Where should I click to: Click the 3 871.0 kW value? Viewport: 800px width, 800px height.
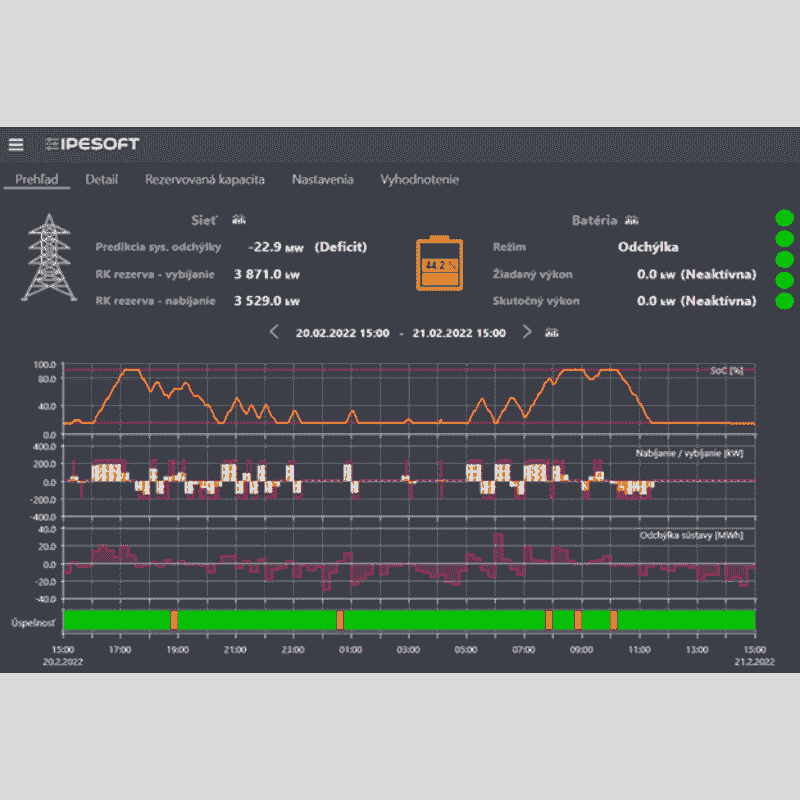267,274
